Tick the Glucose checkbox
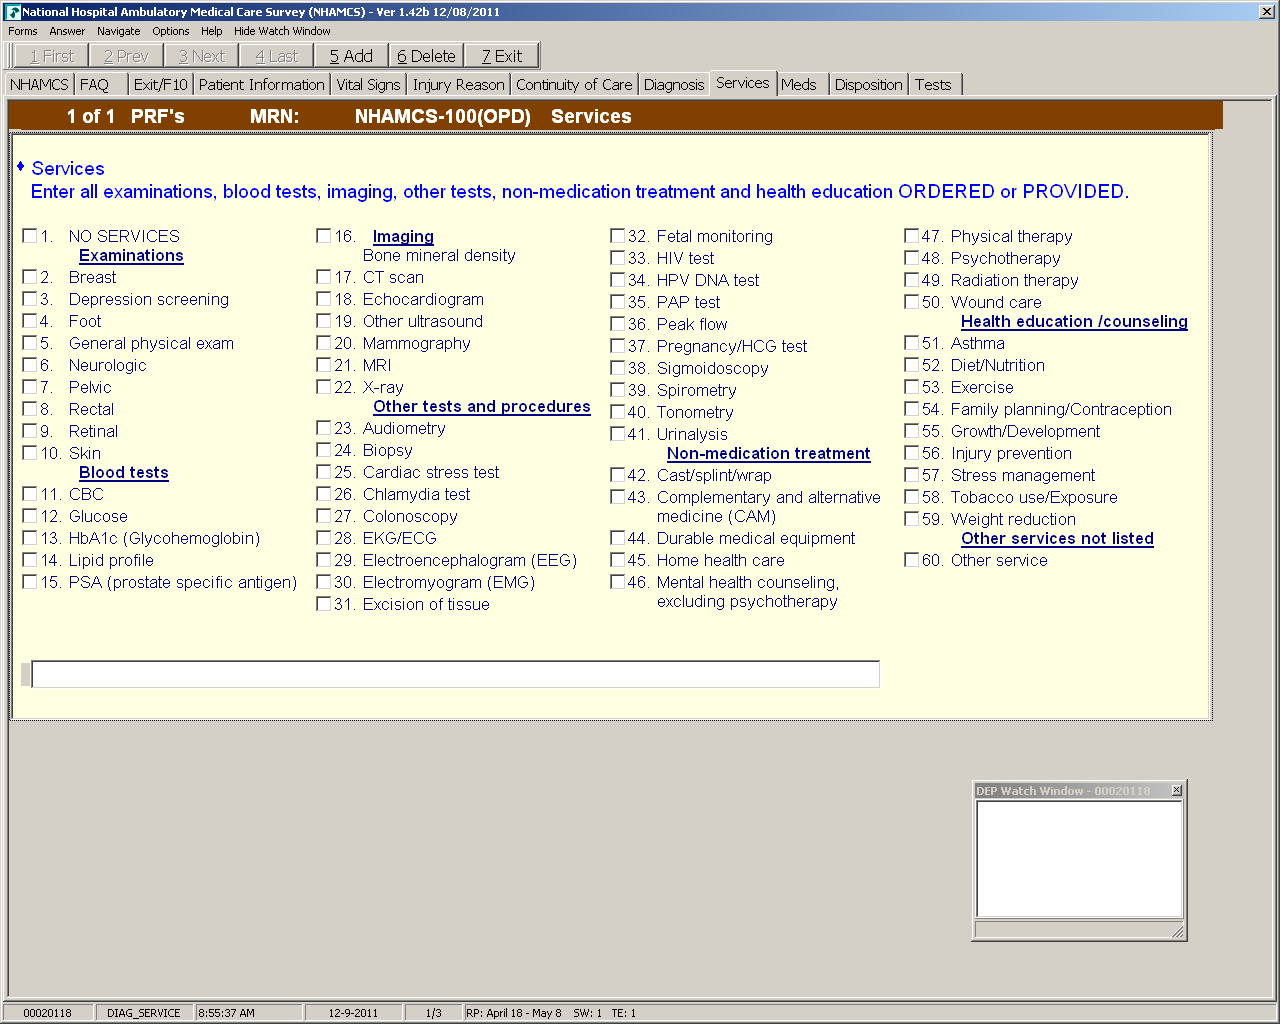Image resolution: width=1280 pixels, height=1024 pixels. 30,516
